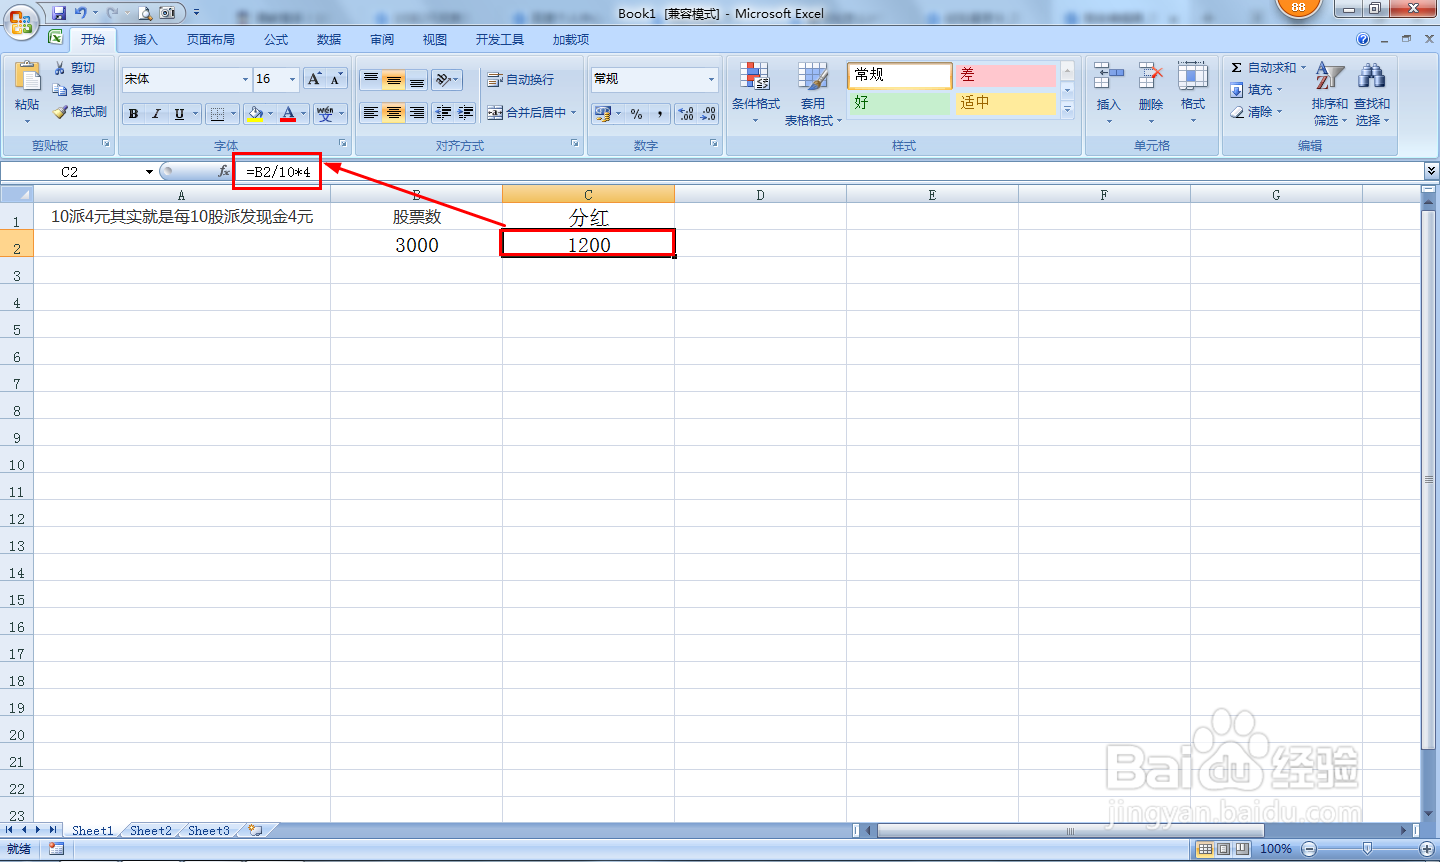Click the accounting currency format icon
Screen dimensions: 1440x862
[602, 114]
